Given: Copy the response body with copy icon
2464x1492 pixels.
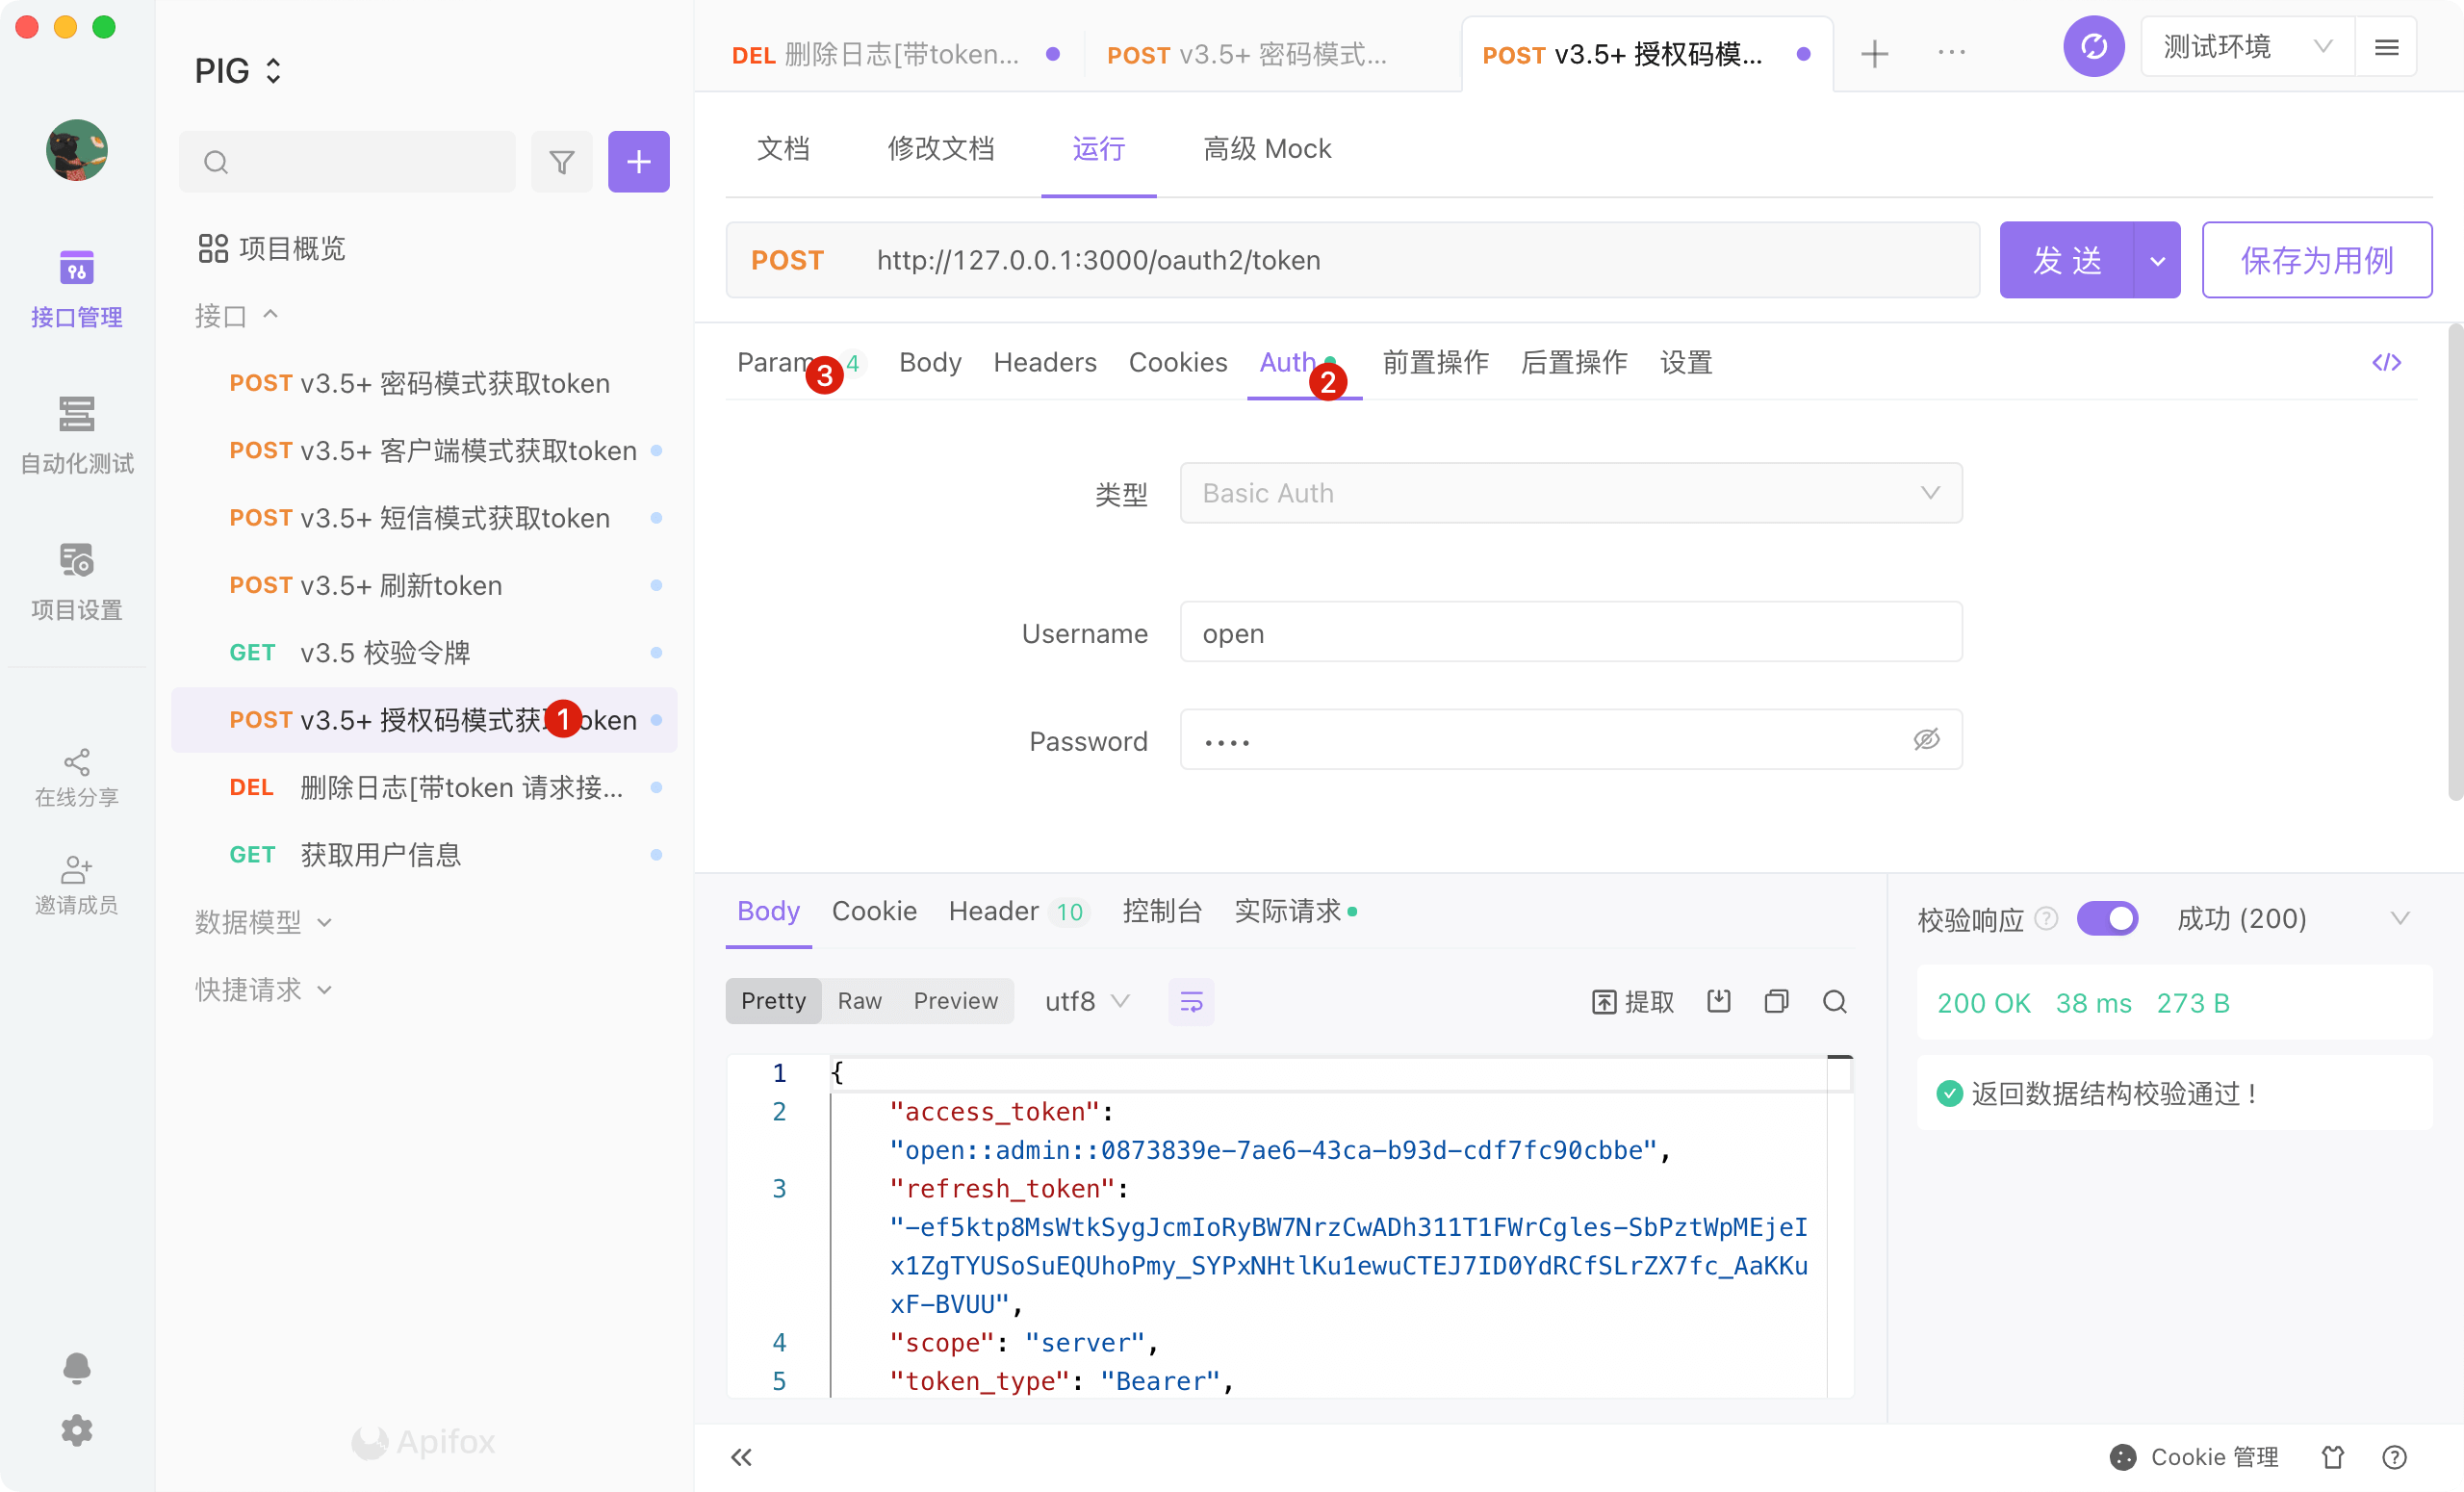Looking at the screenshot, I should 1776,1001.
